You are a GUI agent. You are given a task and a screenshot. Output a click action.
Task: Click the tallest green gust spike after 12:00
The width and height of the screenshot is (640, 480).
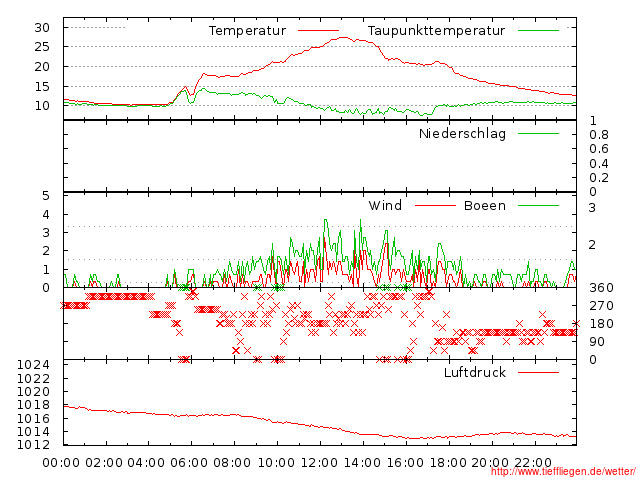click(x=325, y=220)
